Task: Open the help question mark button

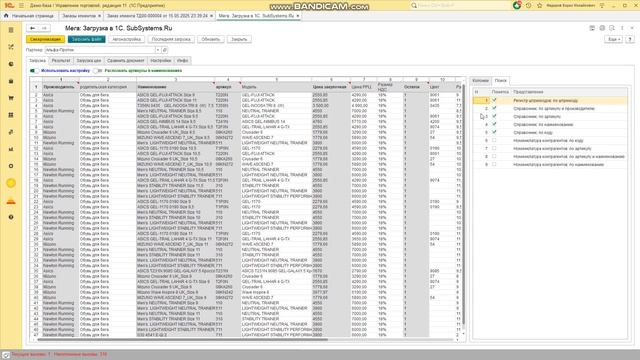Action: [630, 39]
